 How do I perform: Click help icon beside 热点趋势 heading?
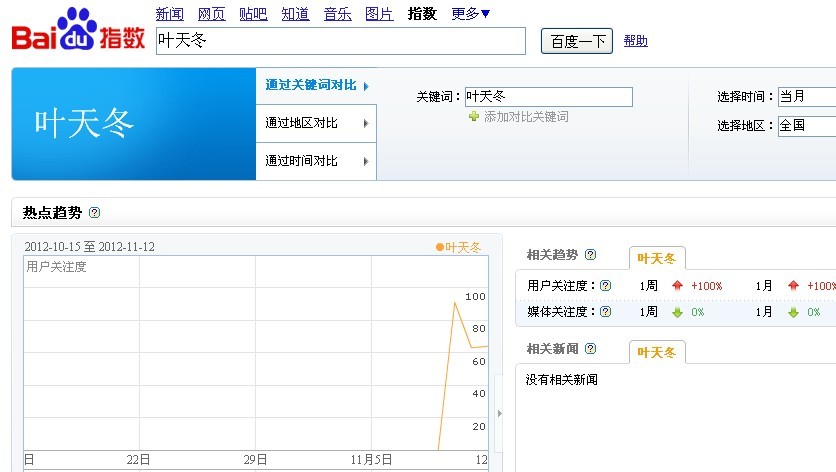coord(95,213)
